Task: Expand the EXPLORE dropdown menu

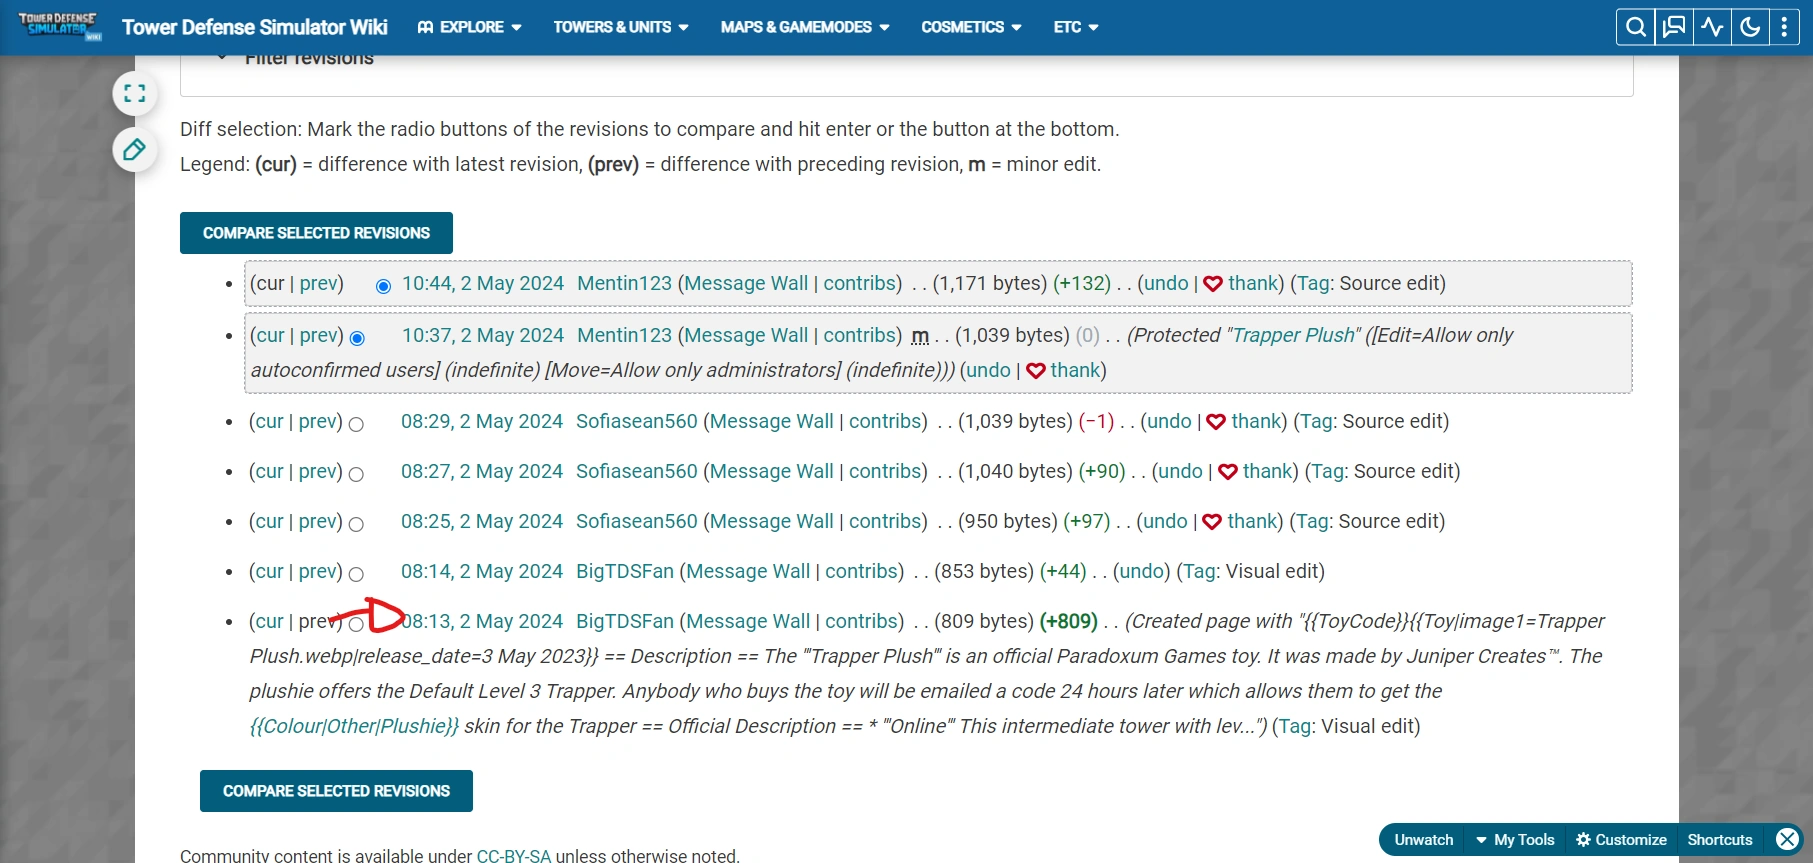Action: [470, 27]
